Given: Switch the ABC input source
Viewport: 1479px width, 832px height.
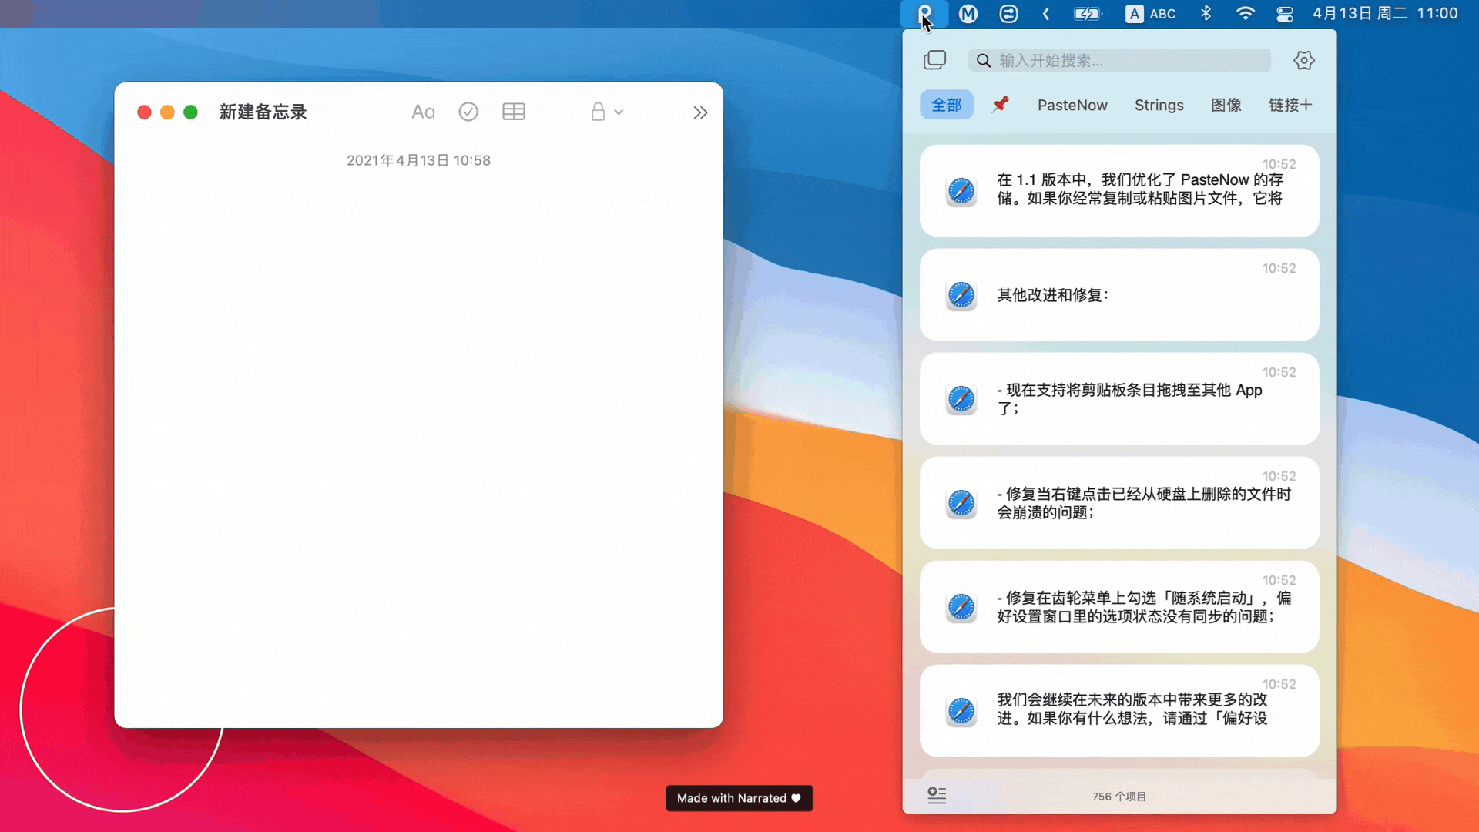Looking at the screenshot, I should point(1151,14).
